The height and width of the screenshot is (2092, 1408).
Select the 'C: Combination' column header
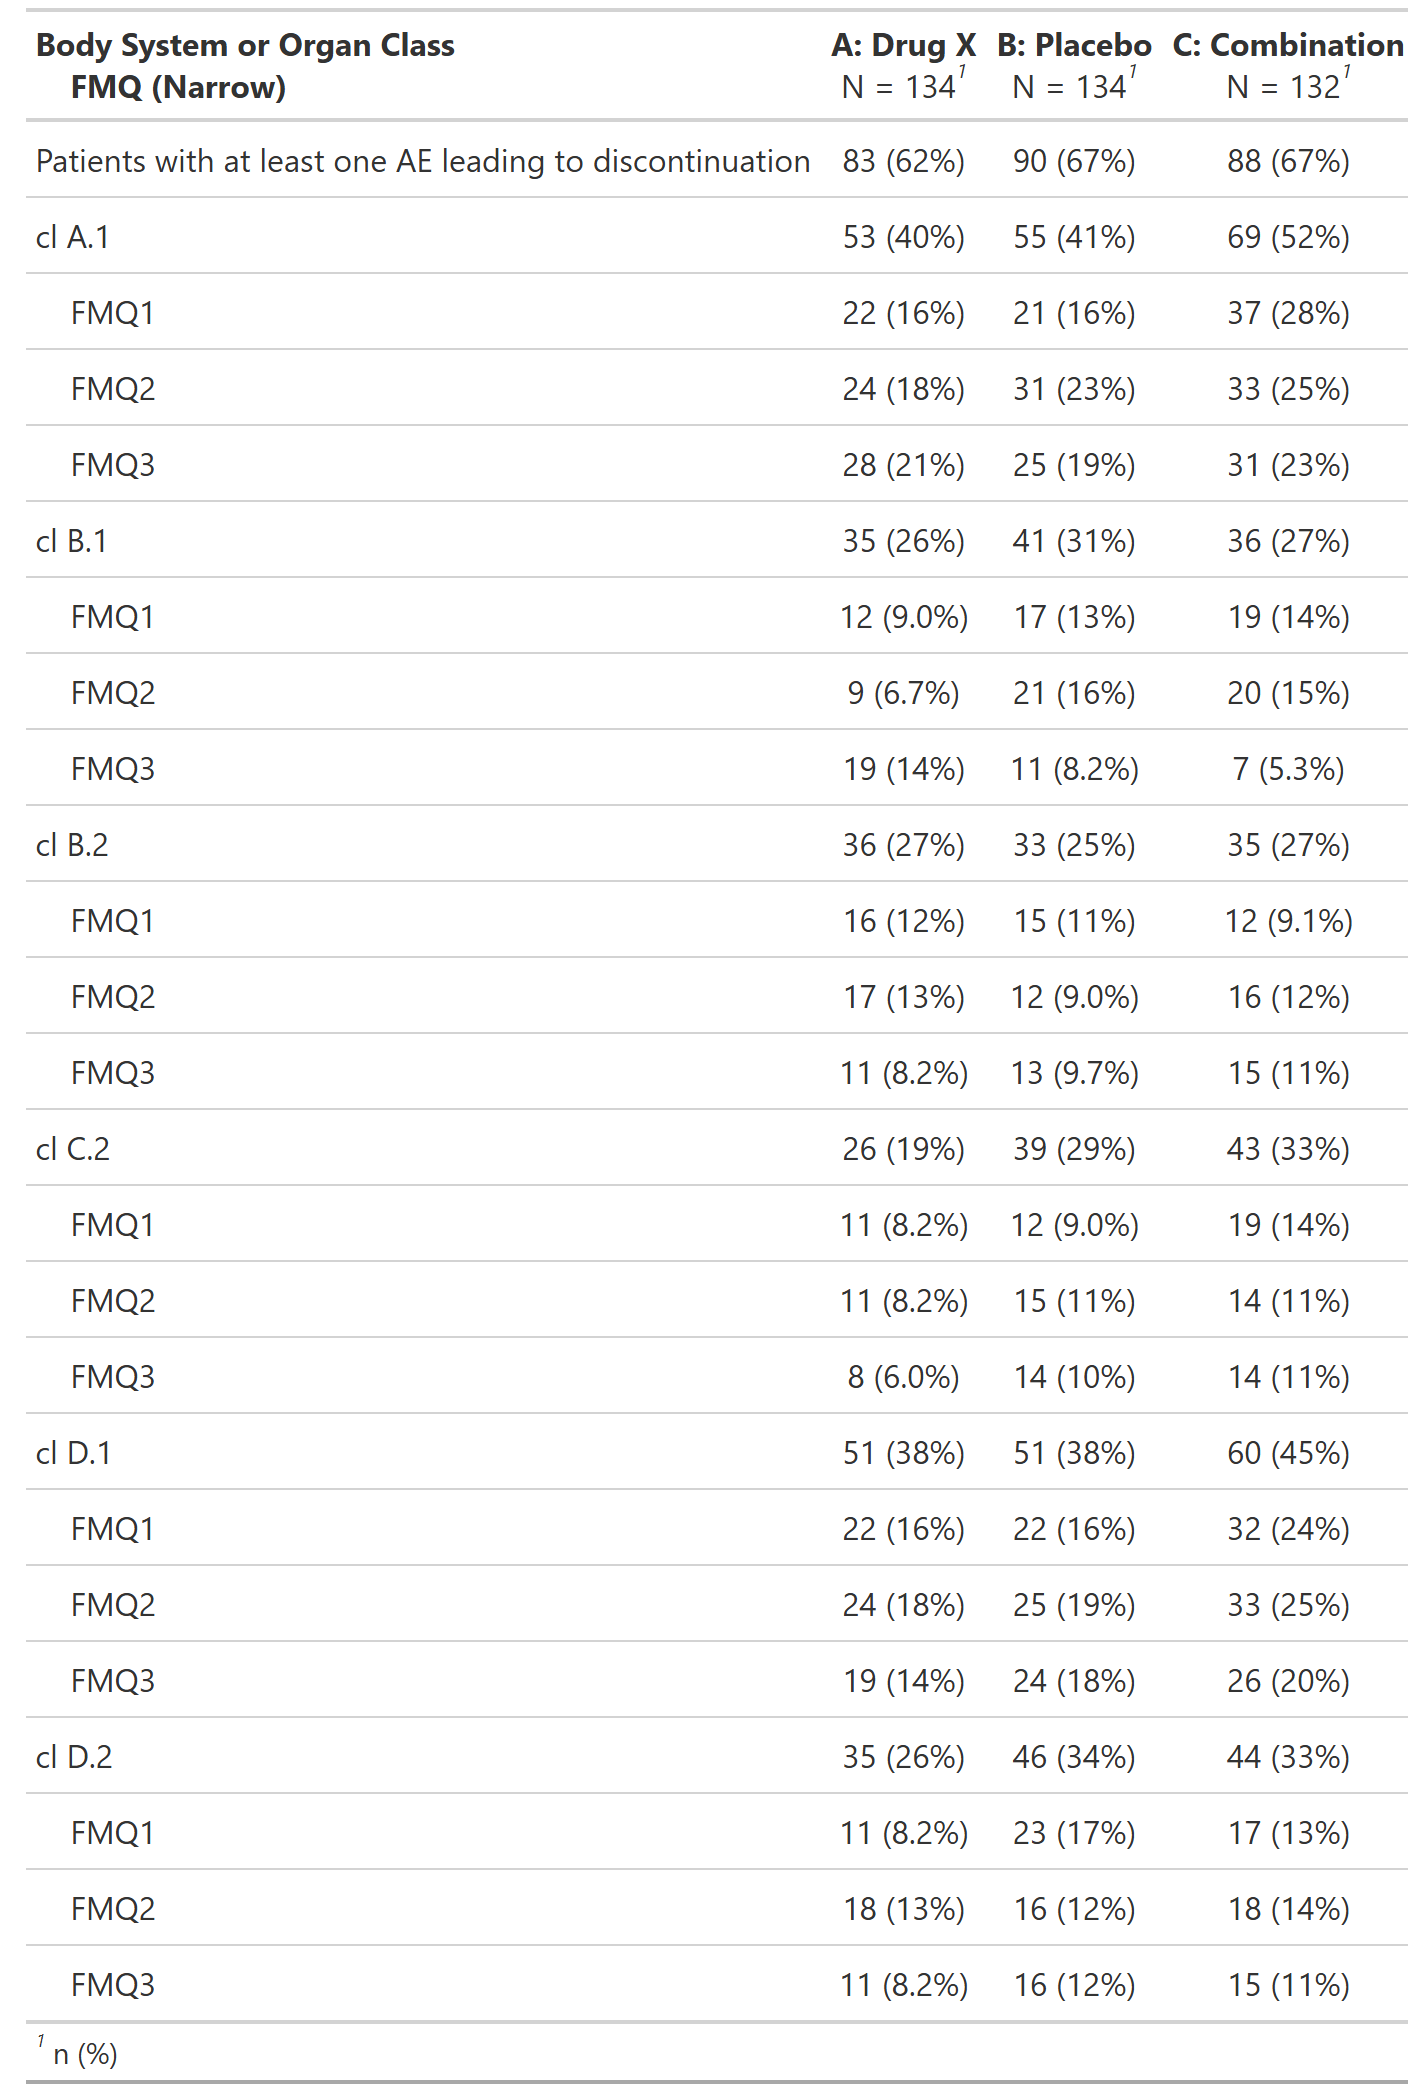pos(1288,46)
